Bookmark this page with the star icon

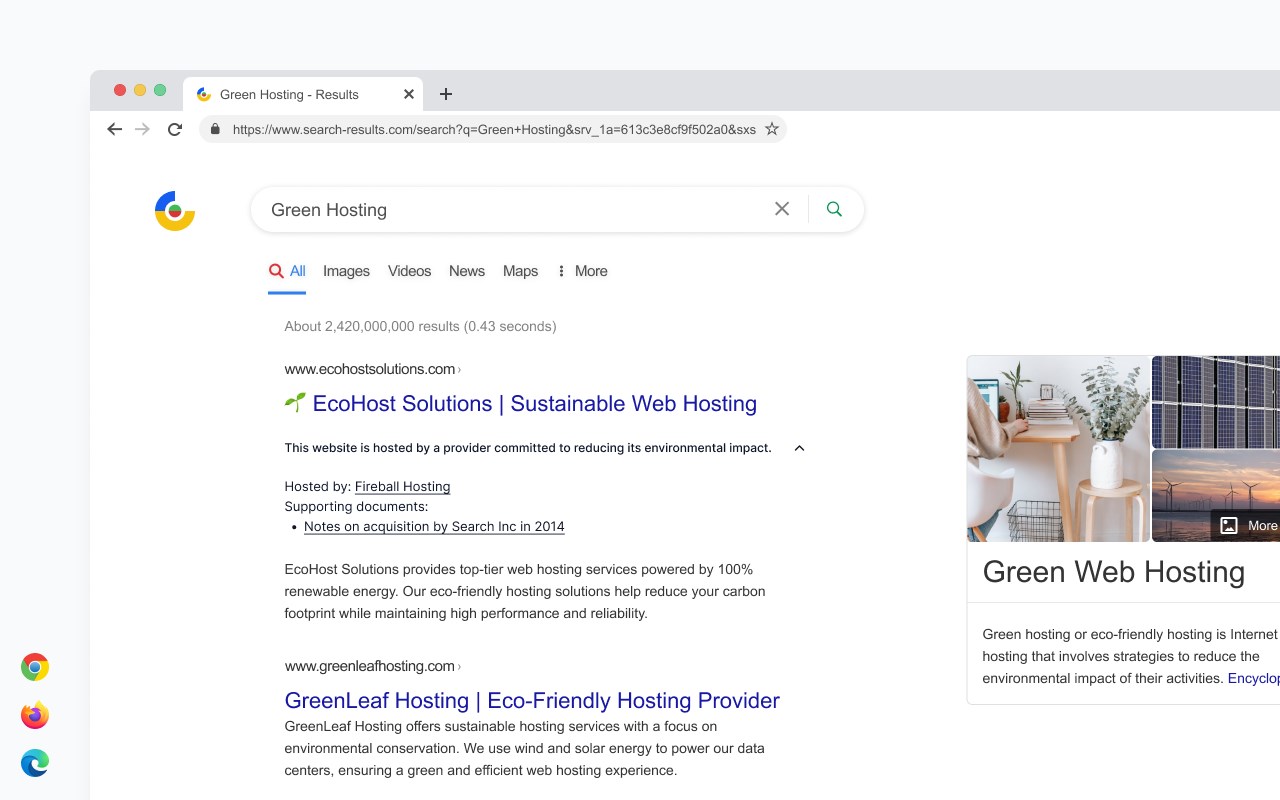[772, 129]
